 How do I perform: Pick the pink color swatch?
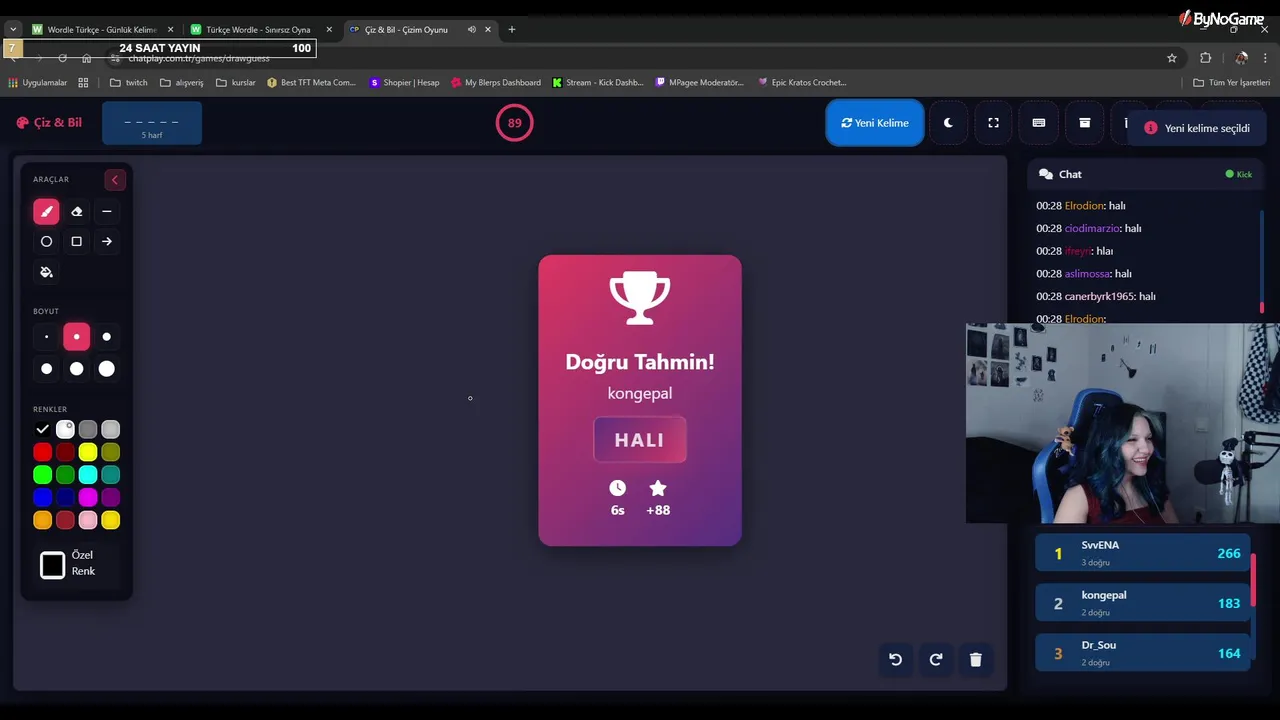88,520
